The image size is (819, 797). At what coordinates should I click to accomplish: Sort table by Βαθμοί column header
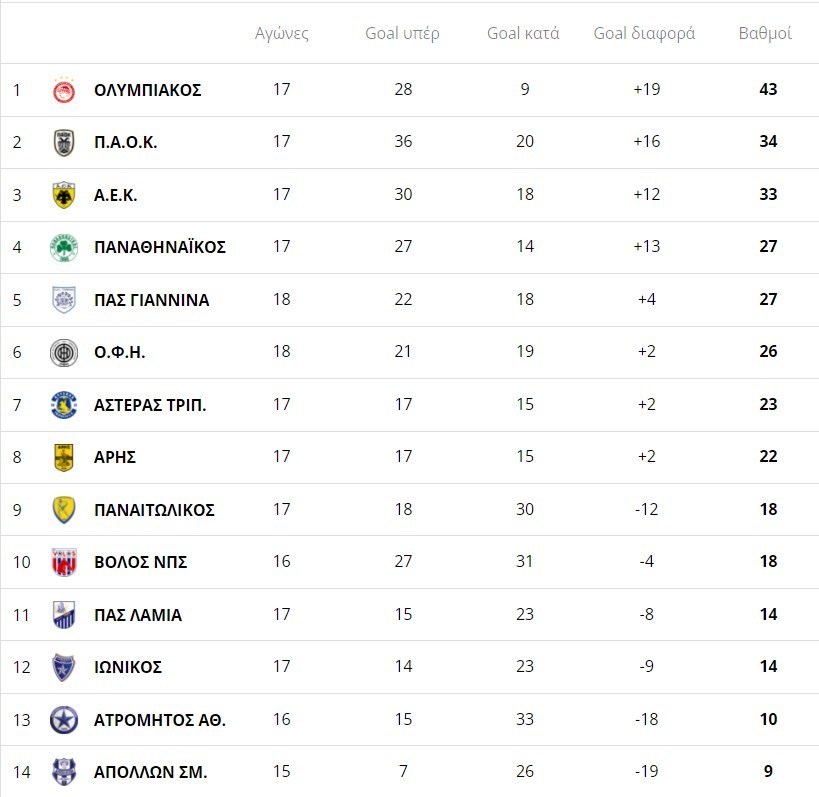[765, 33]
